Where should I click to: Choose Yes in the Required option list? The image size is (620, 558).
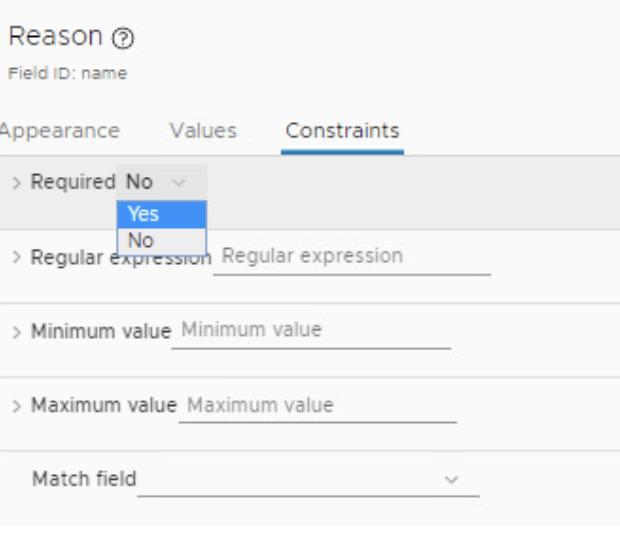(x=161, y=214)
